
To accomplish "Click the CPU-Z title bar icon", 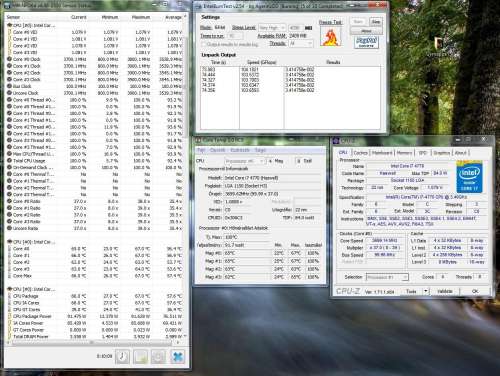I will tap(336, 141).
